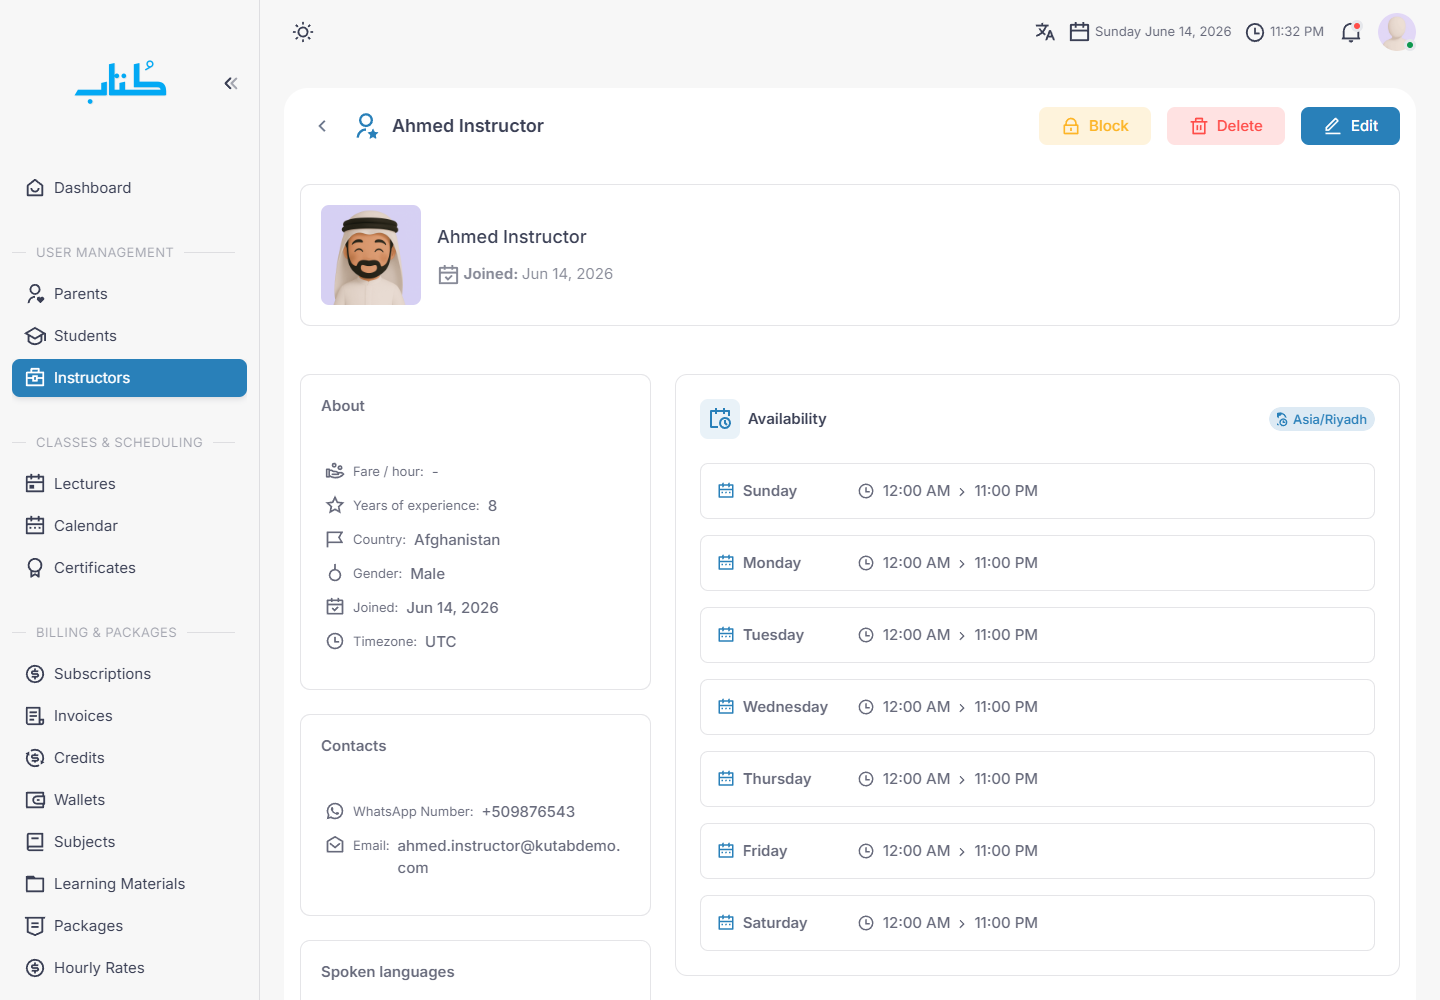
Task: Click the Edit button
Action: click(x=1350, y=126)
